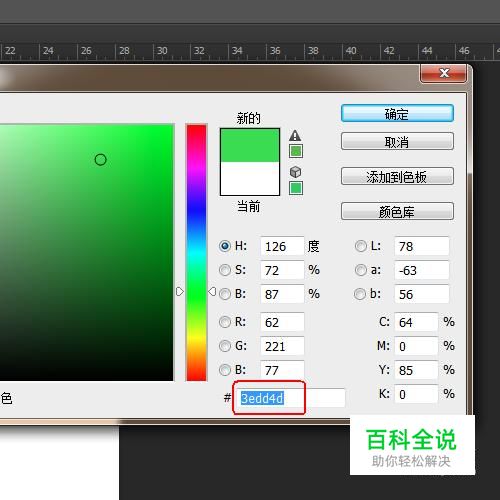Image resolution: width=500 pixels, height=500 pixels.
Task: Click the G field showing 221
Action: tap(282, 346)
